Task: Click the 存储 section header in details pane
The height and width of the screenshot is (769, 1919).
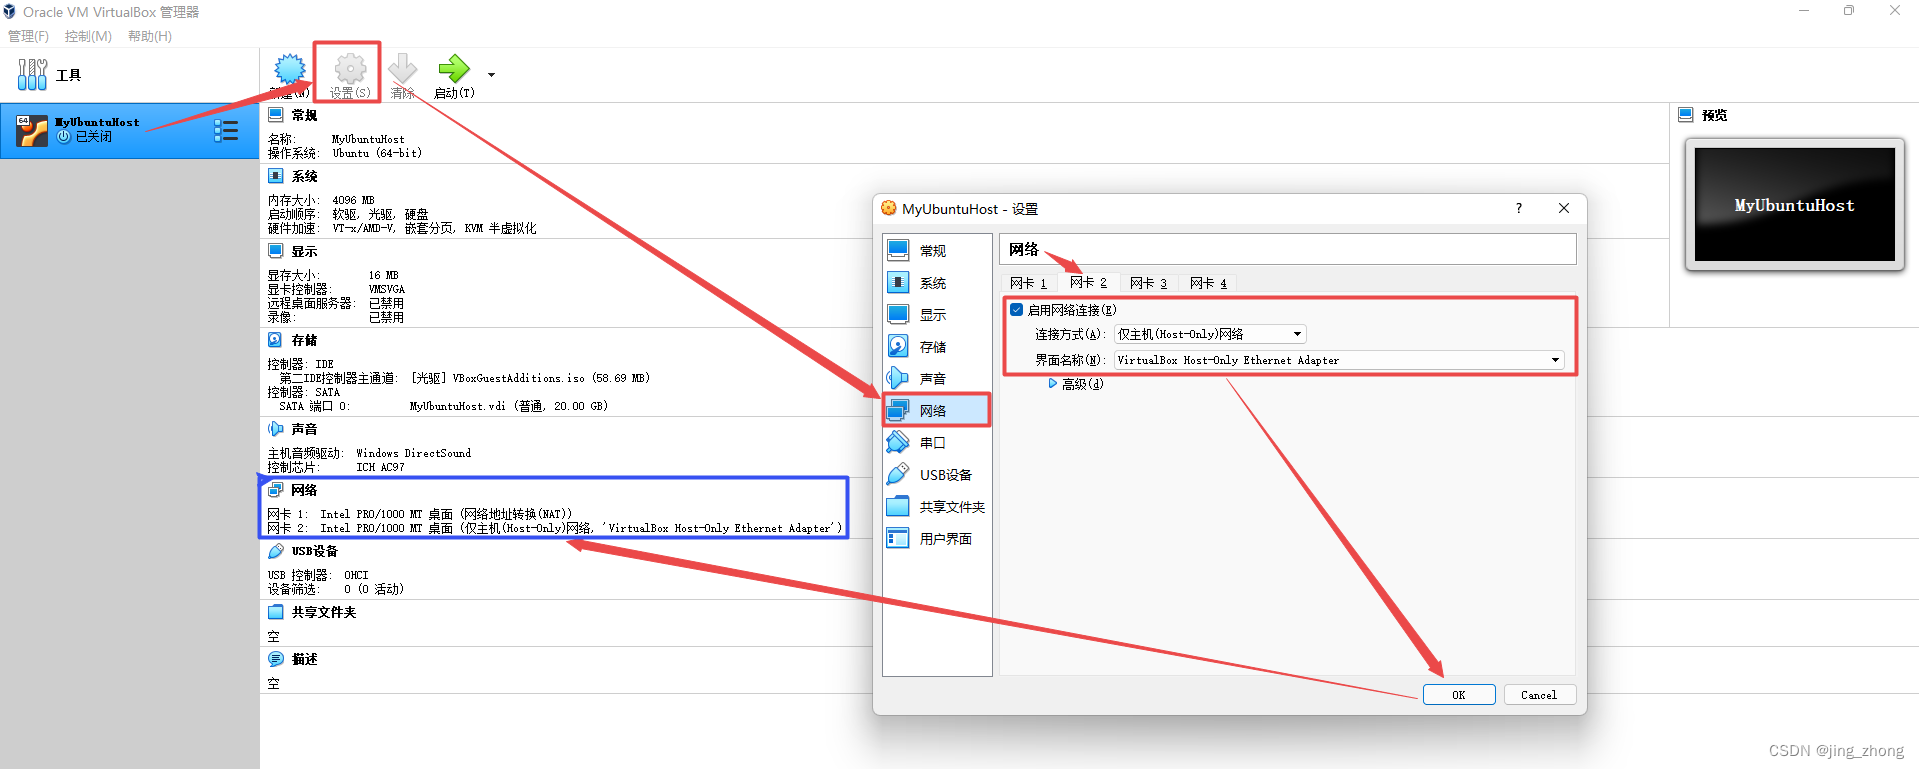Action: (304, 340)
